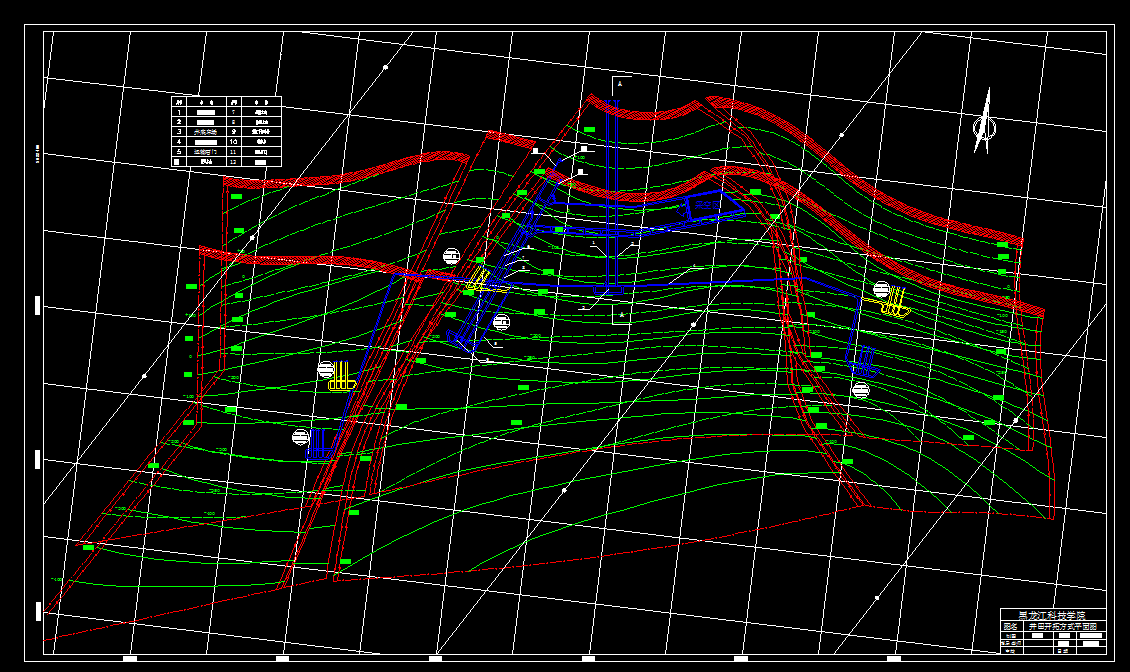Click the north arrow compass symbol

coord(984,121)
